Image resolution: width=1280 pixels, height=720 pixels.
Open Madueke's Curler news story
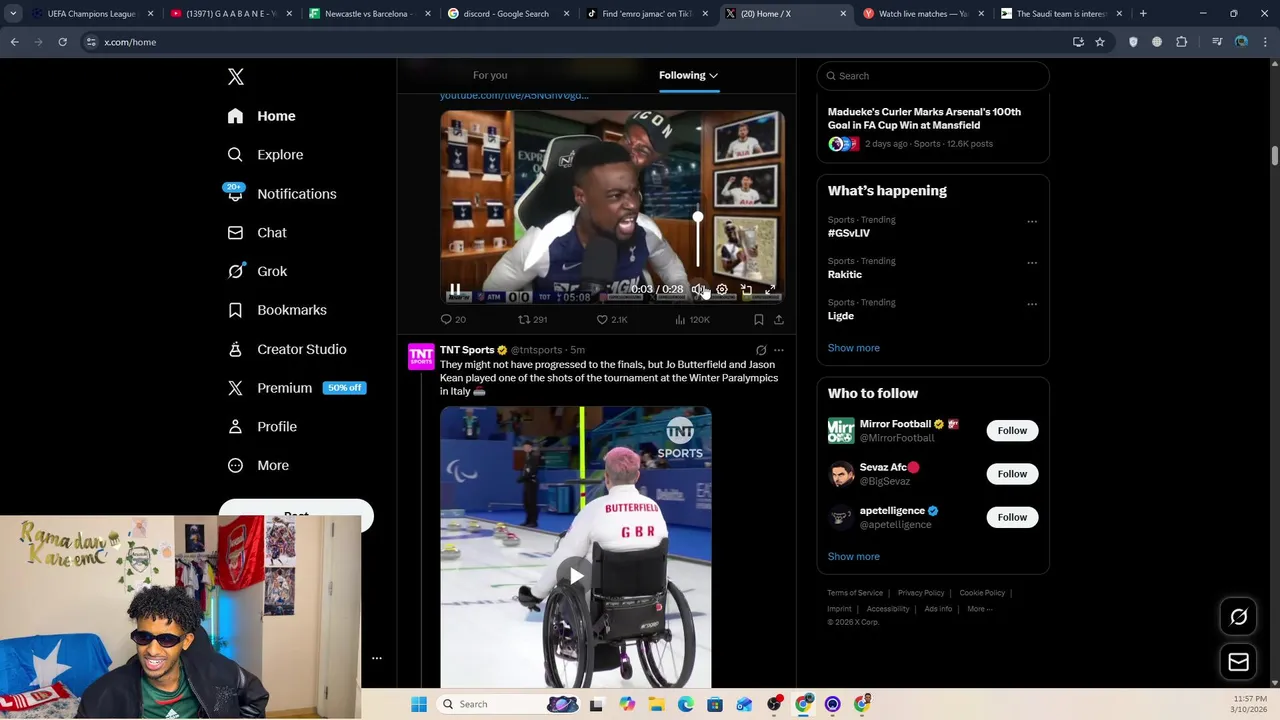pos(924,118)
